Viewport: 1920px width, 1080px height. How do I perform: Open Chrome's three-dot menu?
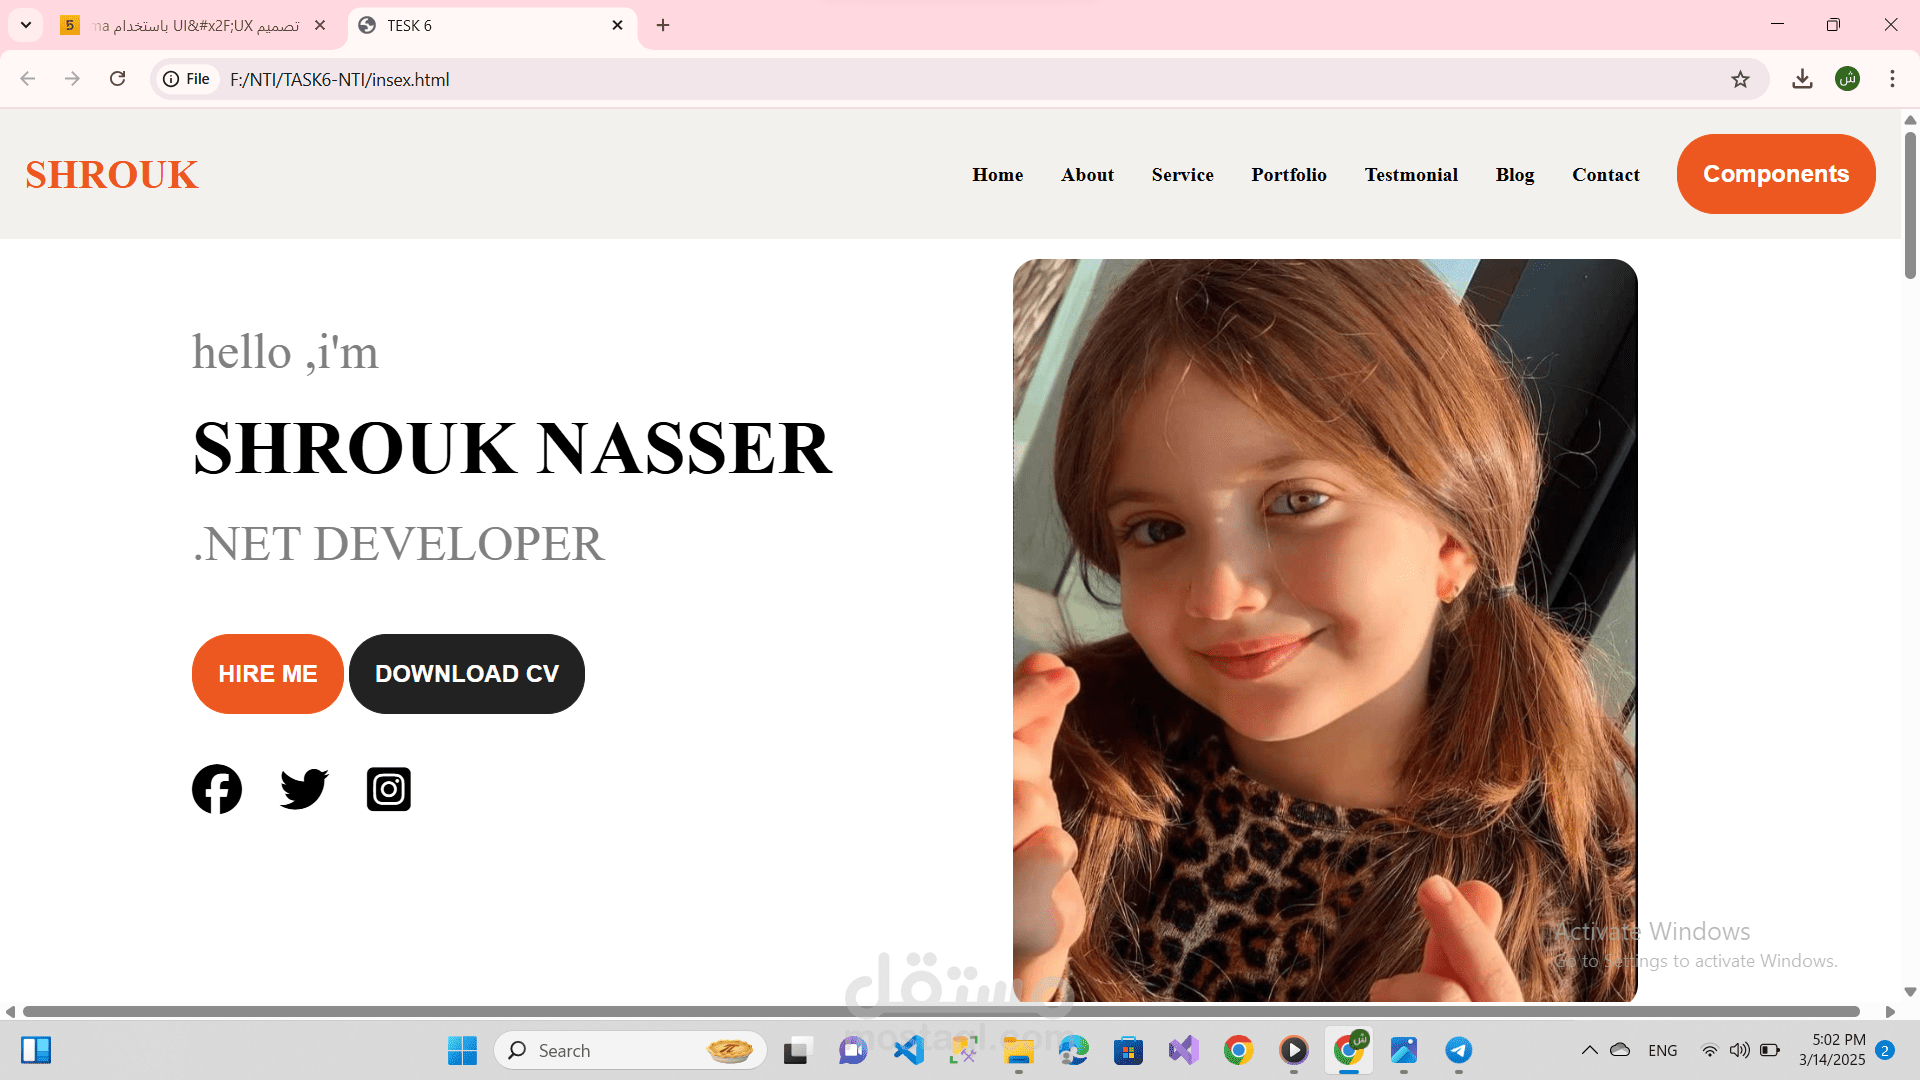coord(1892,78)
